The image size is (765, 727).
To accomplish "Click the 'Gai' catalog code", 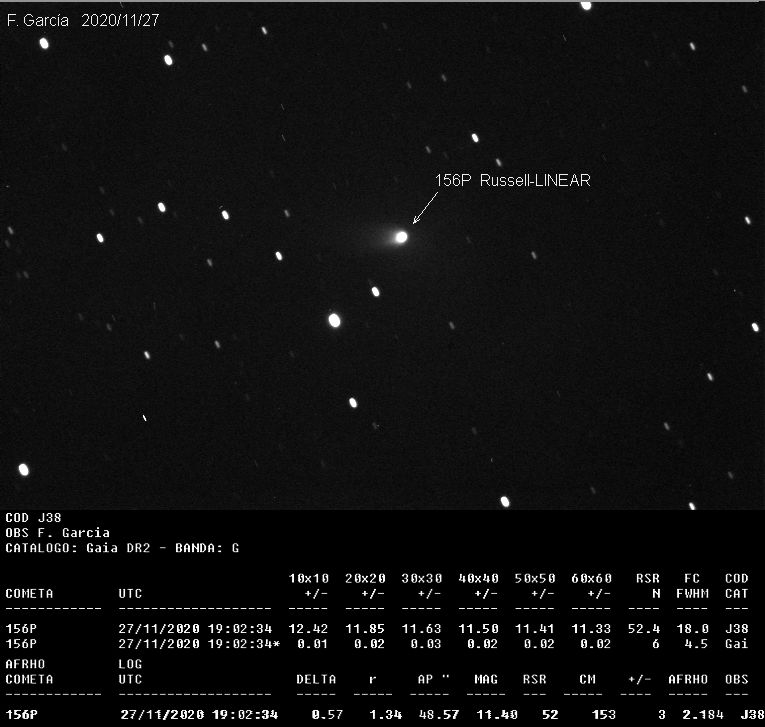I will pos(737,644).
